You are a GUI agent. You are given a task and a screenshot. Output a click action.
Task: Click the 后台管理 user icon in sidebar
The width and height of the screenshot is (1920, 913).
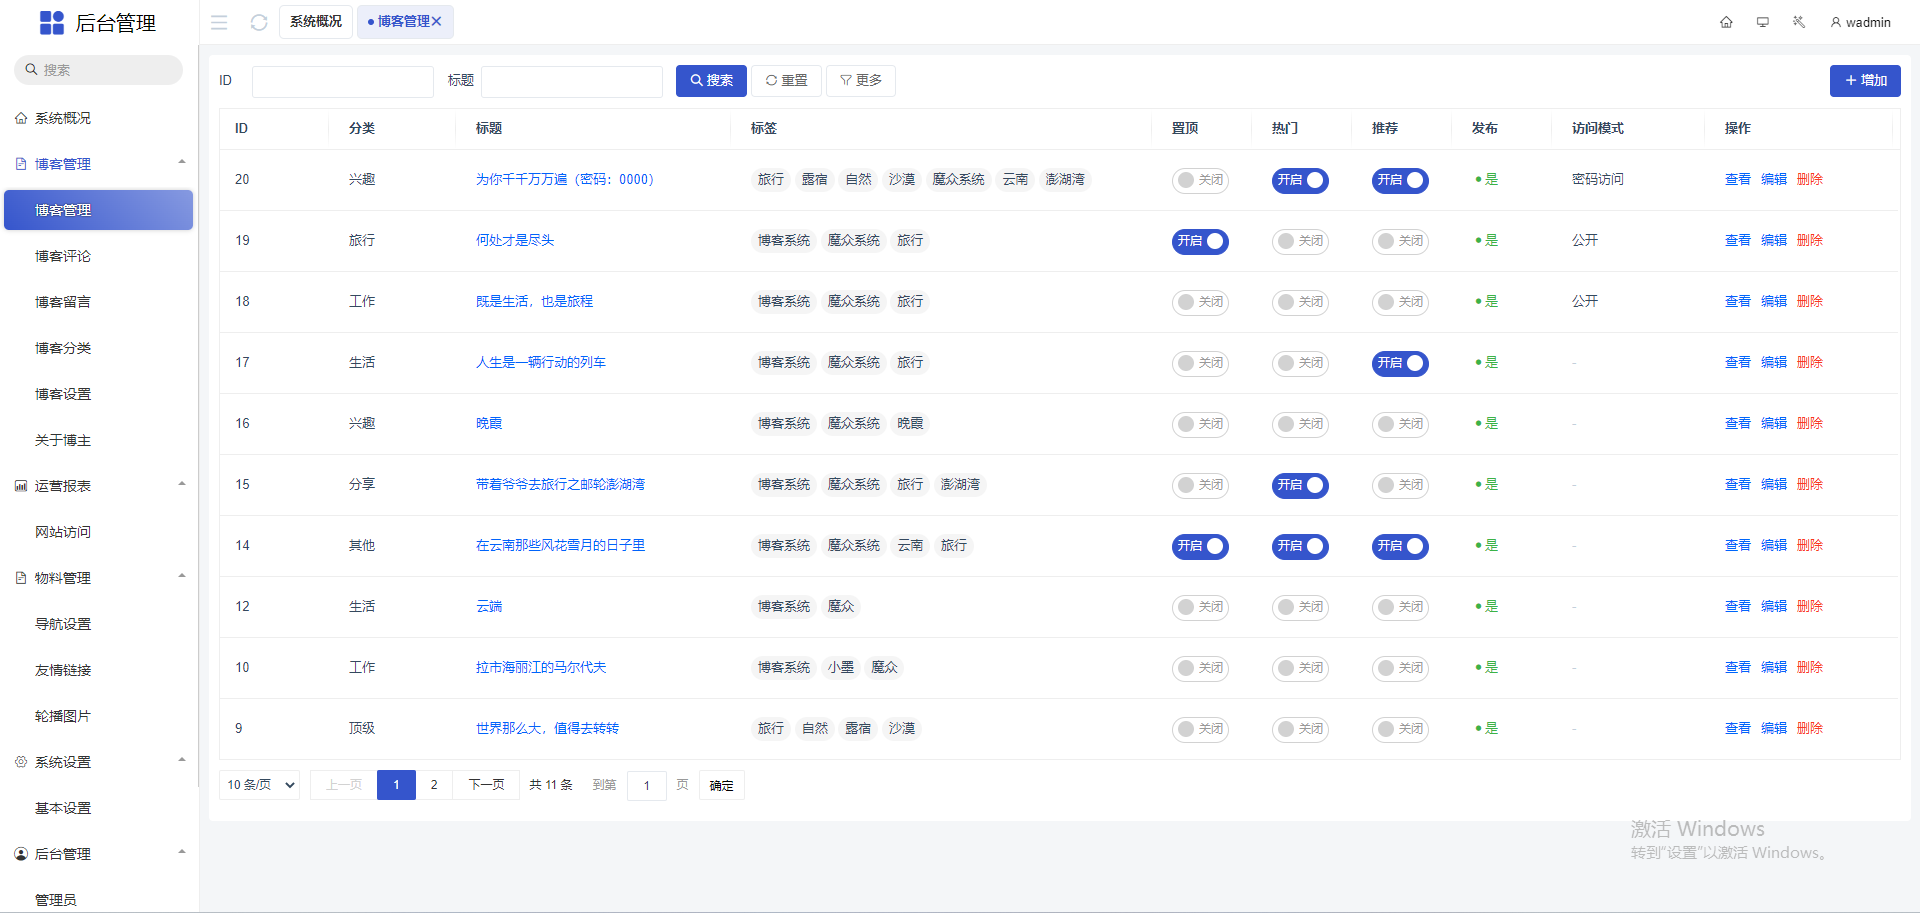click(x=21, y=854)
